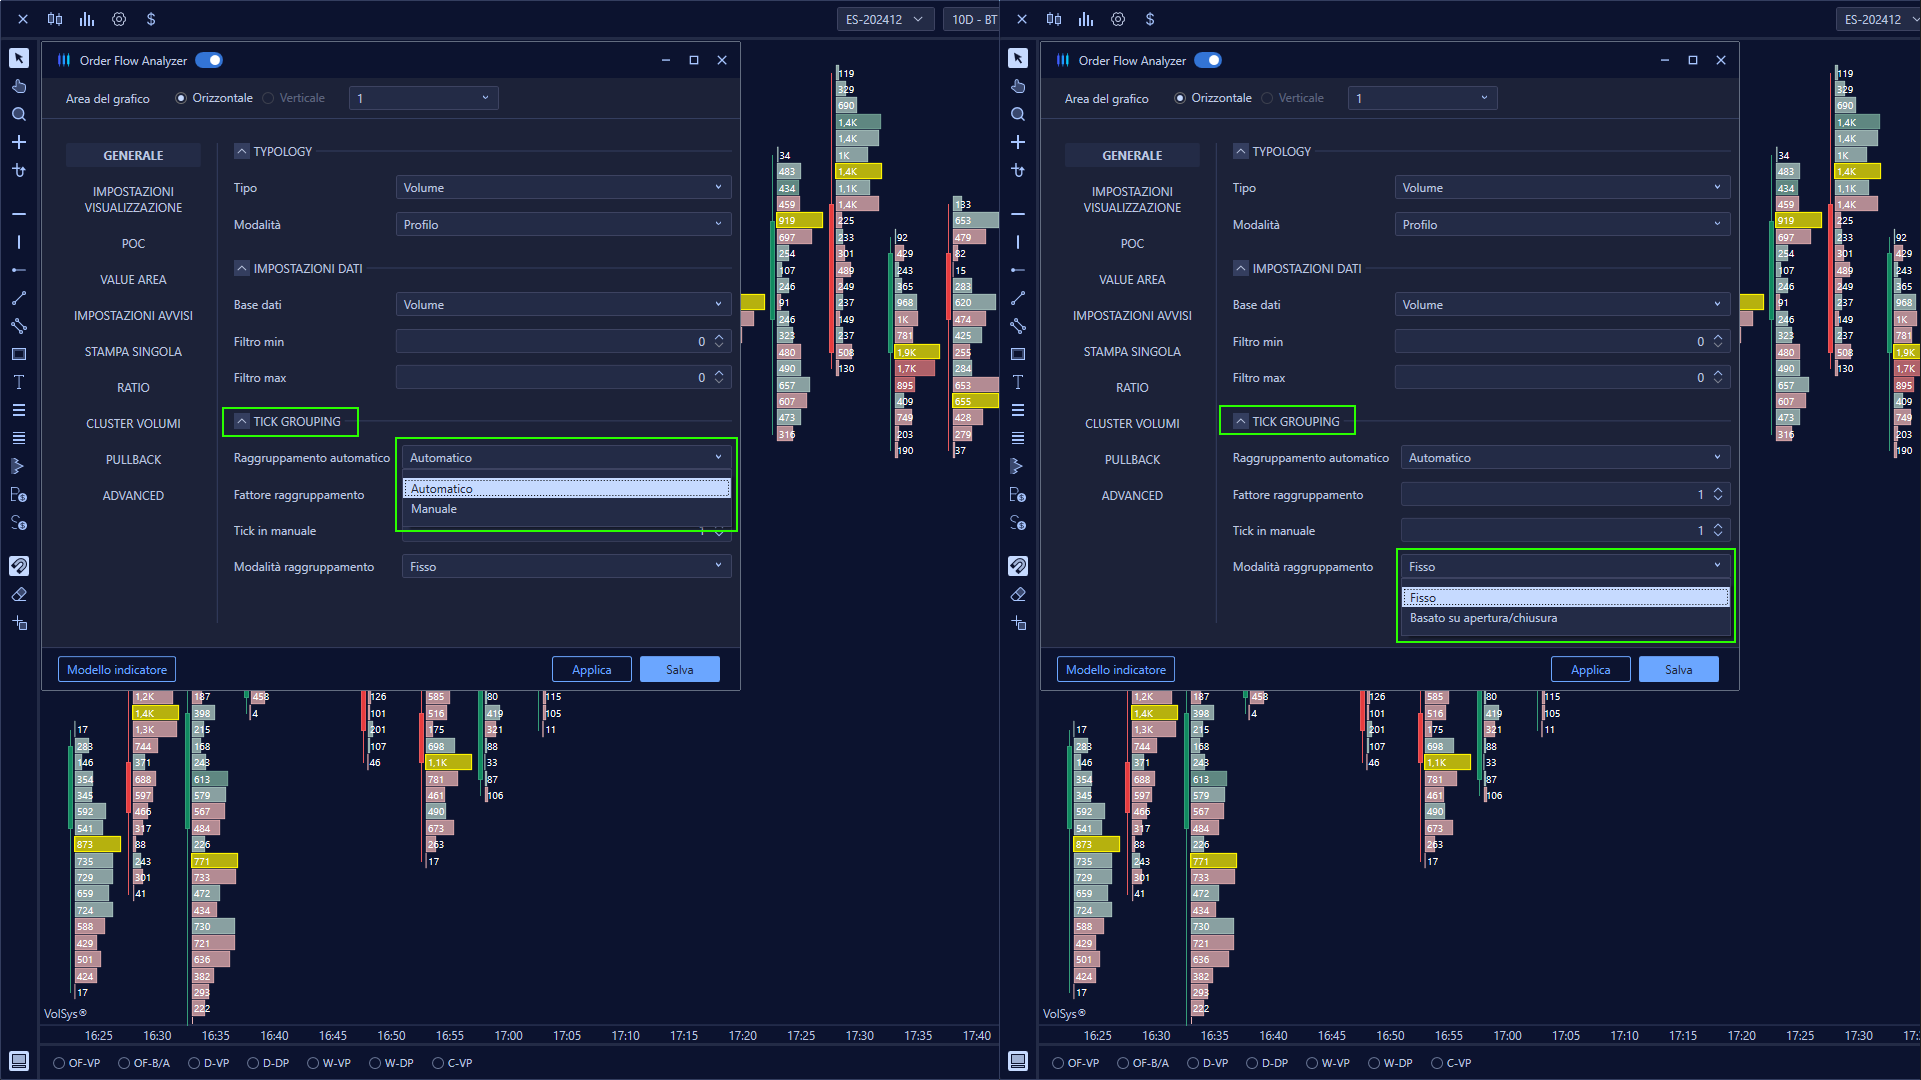Click Fattore raggruppamento stepper in right dialog
Image resolution: width=1921 pixels, height=1080 pixels.
tap(1718, 494)
